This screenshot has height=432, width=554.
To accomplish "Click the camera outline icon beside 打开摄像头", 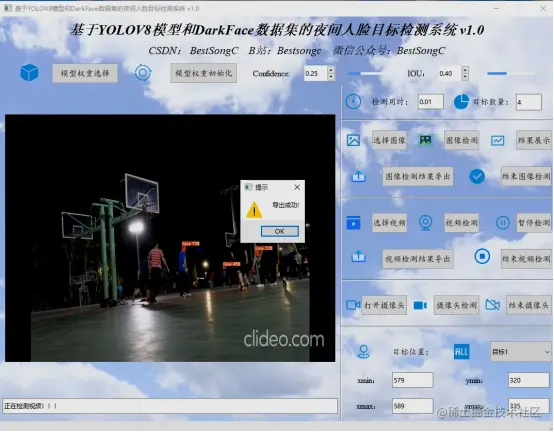I will click(353, 305).
